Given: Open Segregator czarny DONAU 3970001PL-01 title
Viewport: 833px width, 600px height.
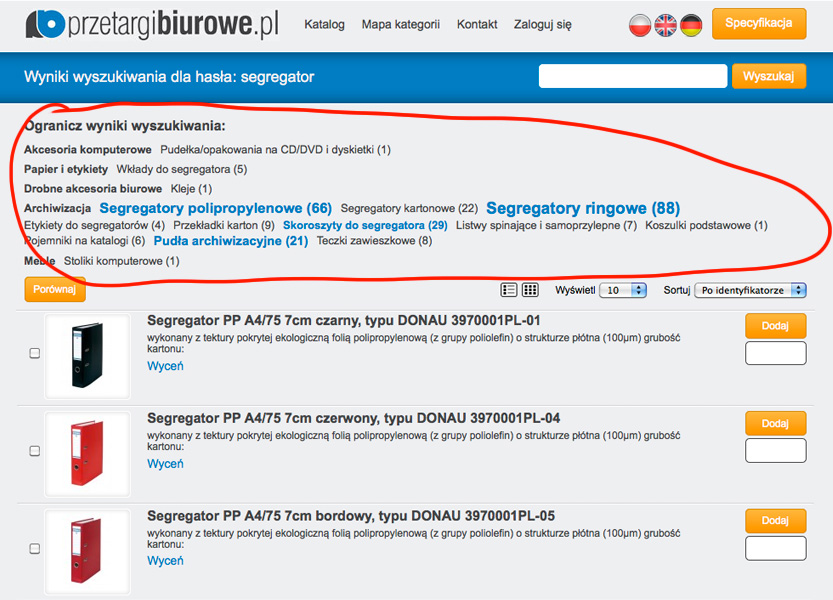Looking at the screenshot, I should [x=344, y=320].
